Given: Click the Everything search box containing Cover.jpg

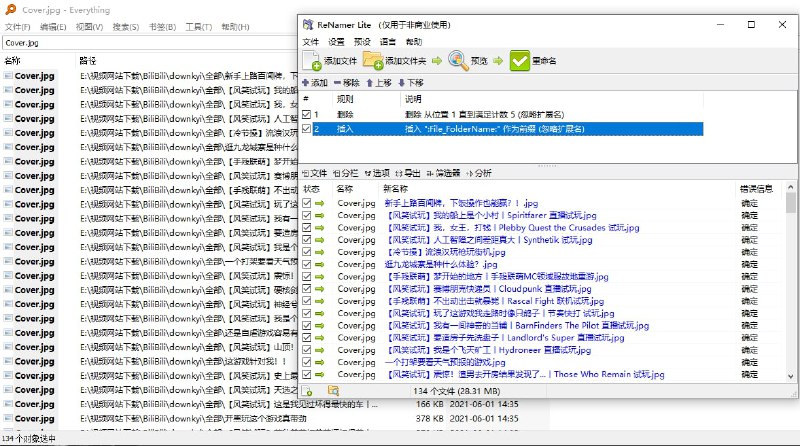Looking at the screenshot, I should coord(150,43).
